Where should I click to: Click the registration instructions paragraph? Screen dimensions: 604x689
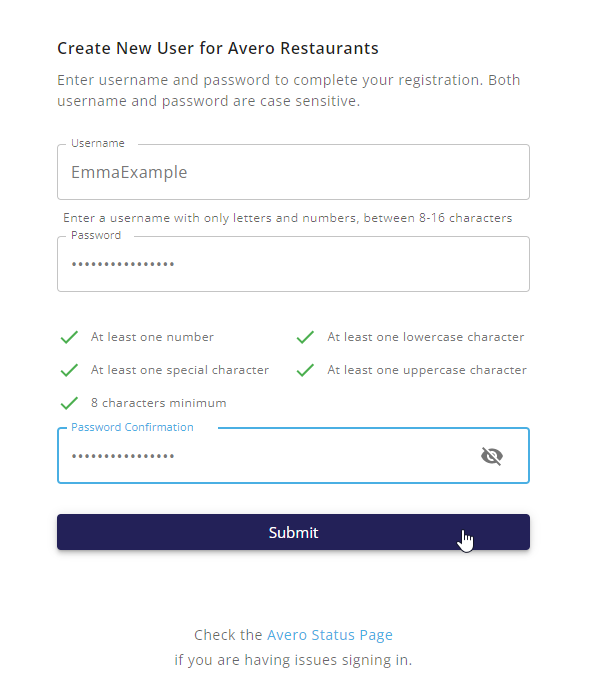(x=288, y=91)
